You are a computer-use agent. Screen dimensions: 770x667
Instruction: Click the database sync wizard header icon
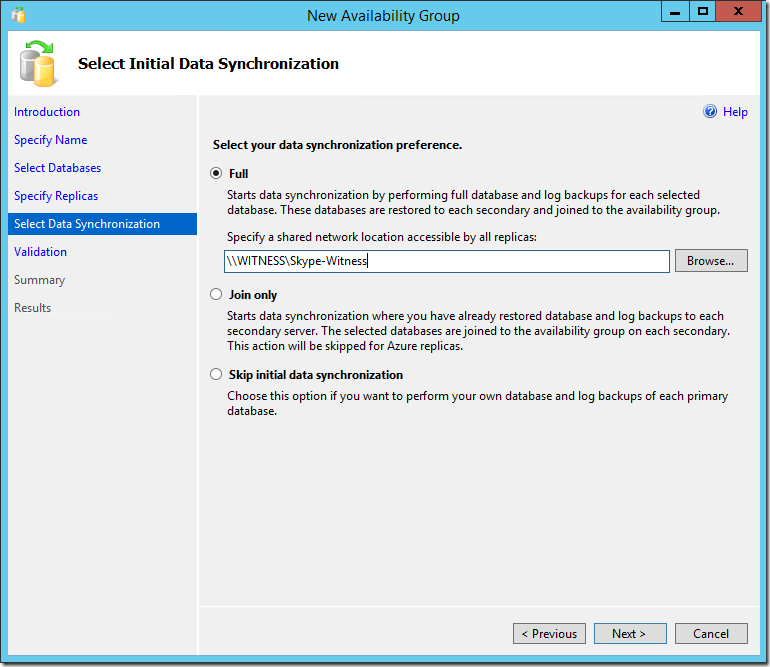coord(38,64)
